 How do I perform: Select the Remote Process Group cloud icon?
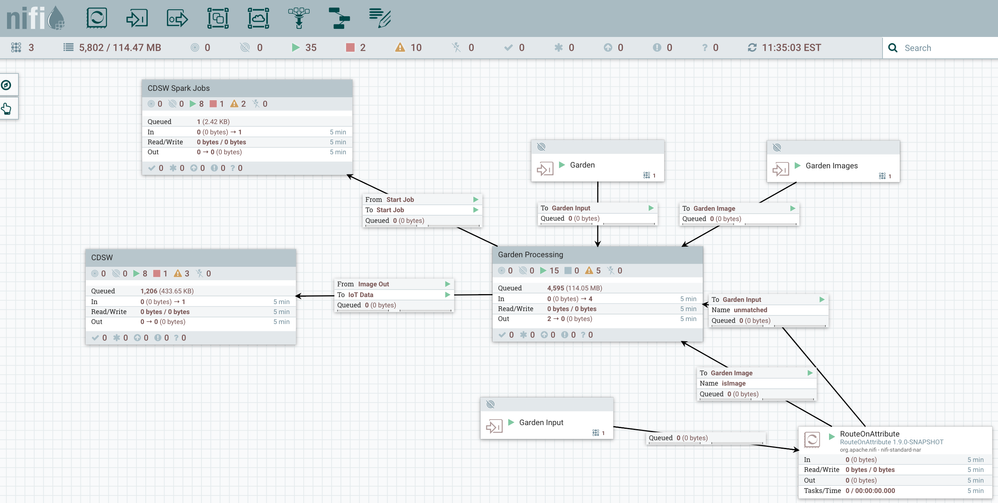[x=257, y=17]
